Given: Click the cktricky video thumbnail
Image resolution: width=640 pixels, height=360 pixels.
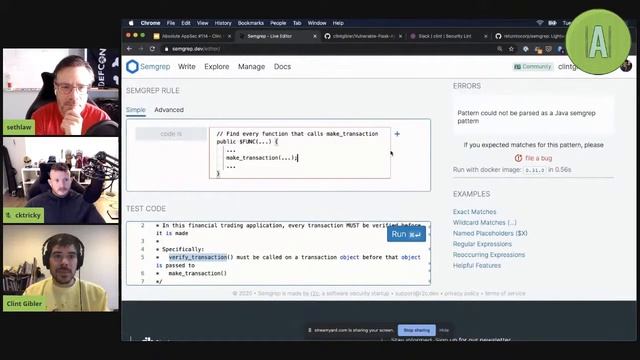Looking at the screenshot, I should pos(61,180).
